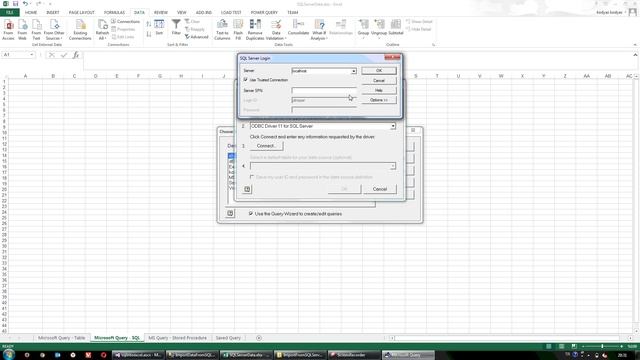Open the MS Query - Stored Procedure sheet
This screenshot has height=360, width=640.
178,338
